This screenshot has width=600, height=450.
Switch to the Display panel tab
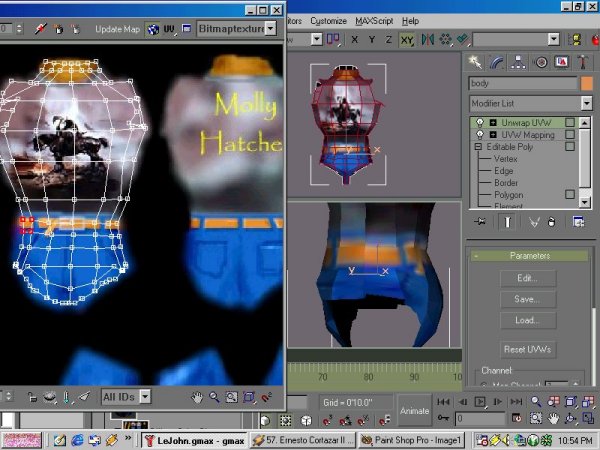pos(561,62)
